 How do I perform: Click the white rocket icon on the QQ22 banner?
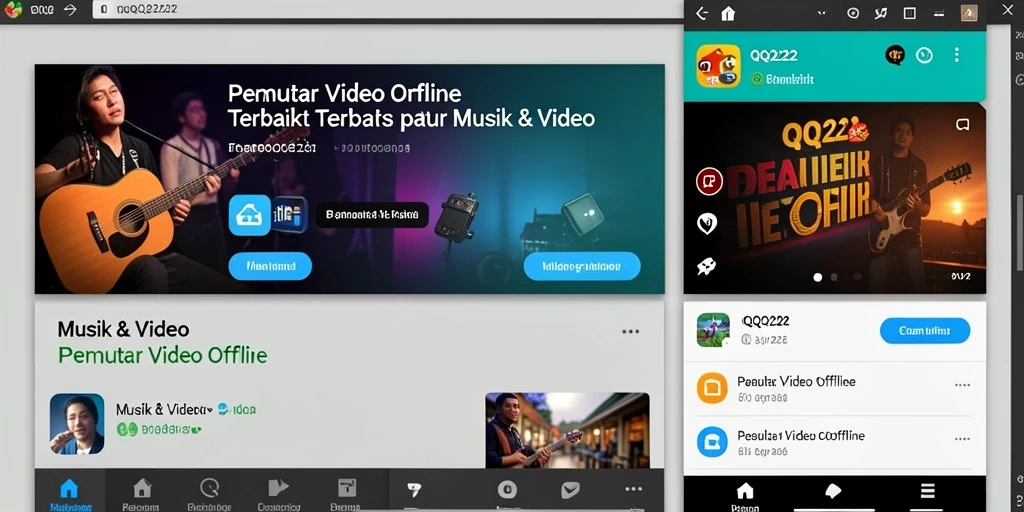pos(706,266)
